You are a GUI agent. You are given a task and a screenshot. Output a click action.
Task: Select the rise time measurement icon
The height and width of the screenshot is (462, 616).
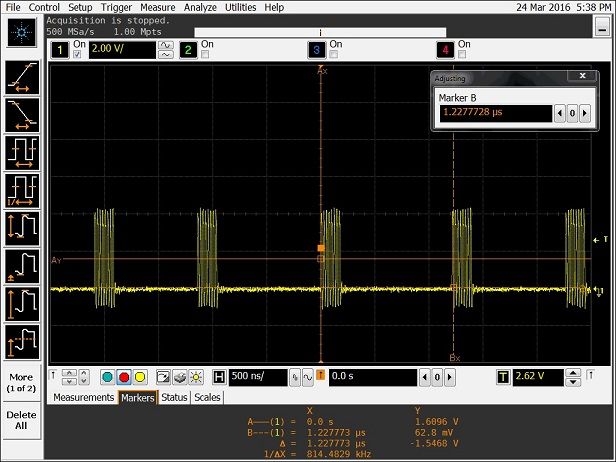coord(22,78)
